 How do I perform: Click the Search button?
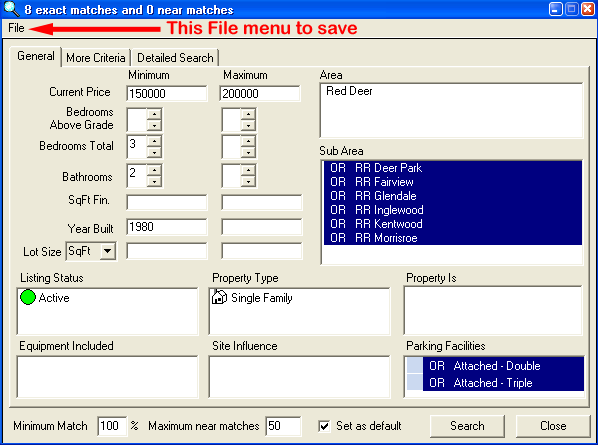(x=467, y=426)
